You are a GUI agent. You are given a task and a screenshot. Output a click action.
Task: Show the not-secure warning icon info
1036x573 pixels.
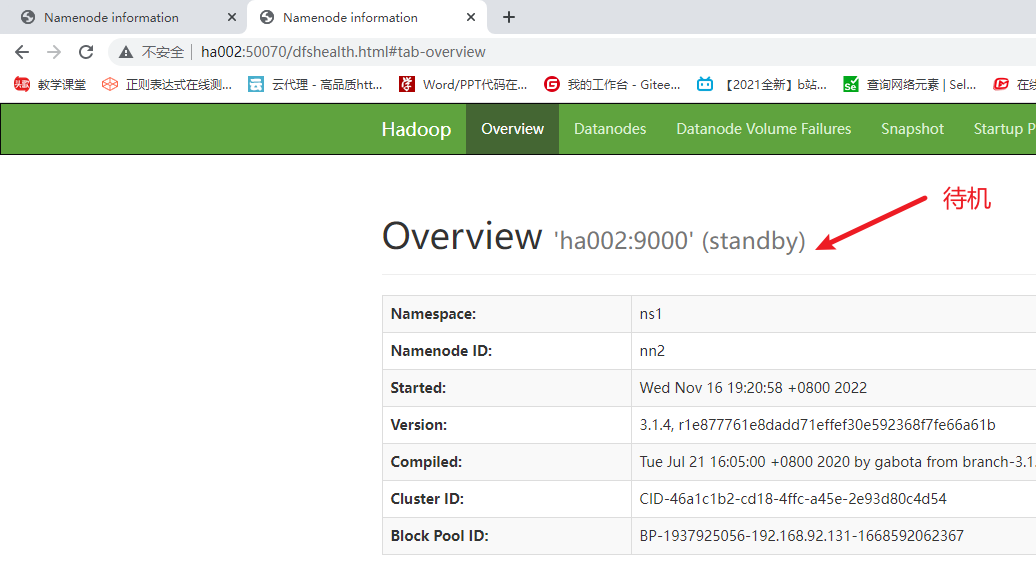[x=126, y=52]
